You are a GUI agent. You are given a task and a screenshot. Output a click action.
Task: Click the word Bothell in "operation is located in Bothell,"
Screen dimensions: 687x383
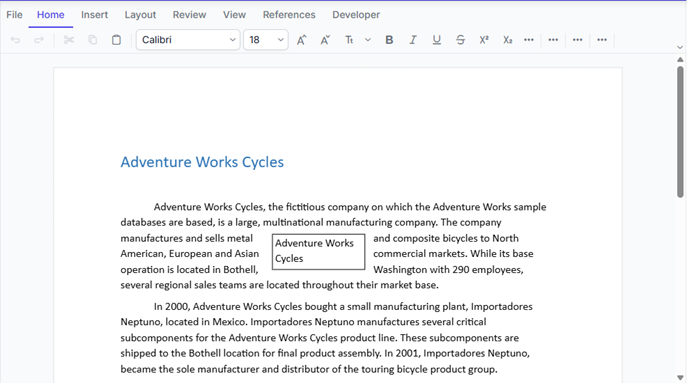click(x=241, y=270)
